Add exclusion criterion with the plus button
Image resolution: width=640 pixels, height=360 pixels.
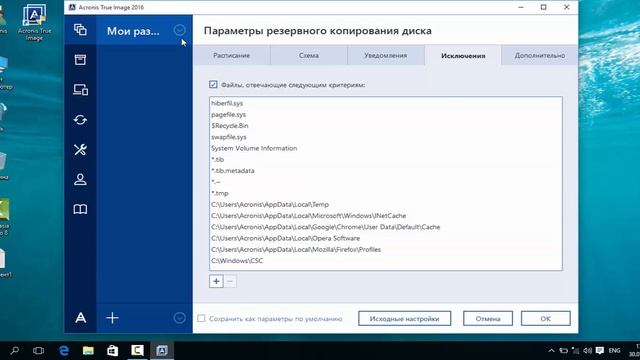[216, 281]
